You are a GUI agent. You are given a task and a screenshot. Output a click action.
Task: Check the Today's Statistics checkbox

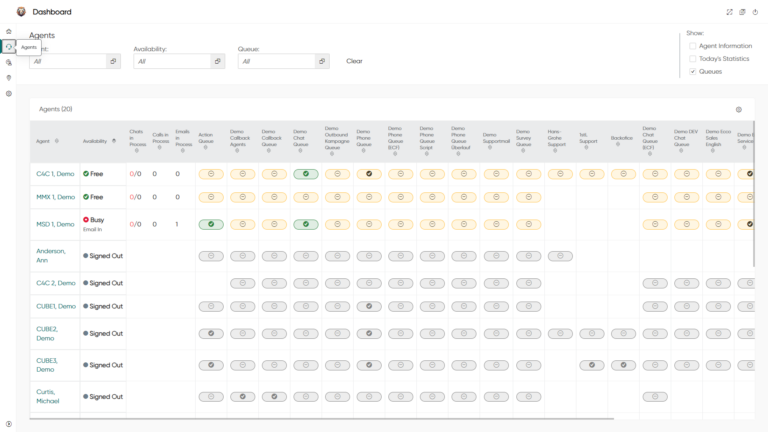click(692, 59)
